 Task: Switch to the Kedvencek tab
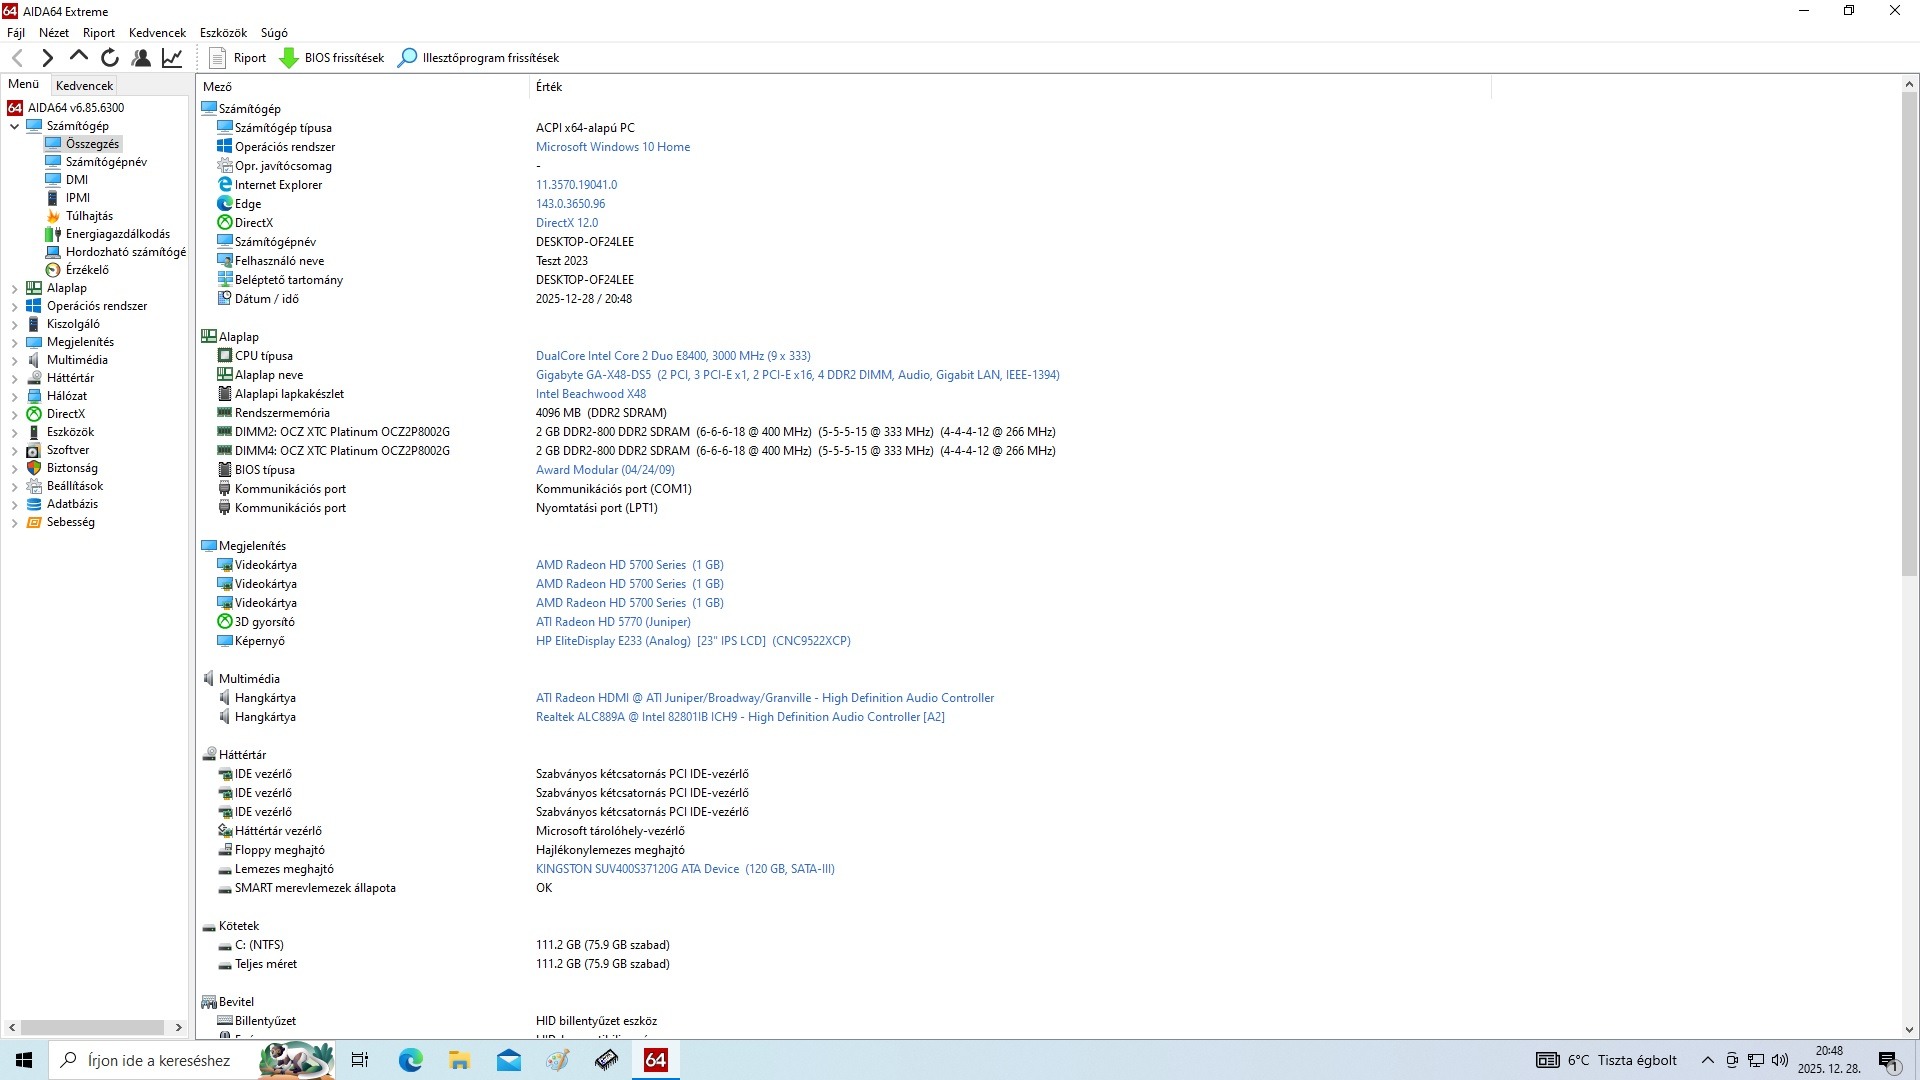(84, 86)
